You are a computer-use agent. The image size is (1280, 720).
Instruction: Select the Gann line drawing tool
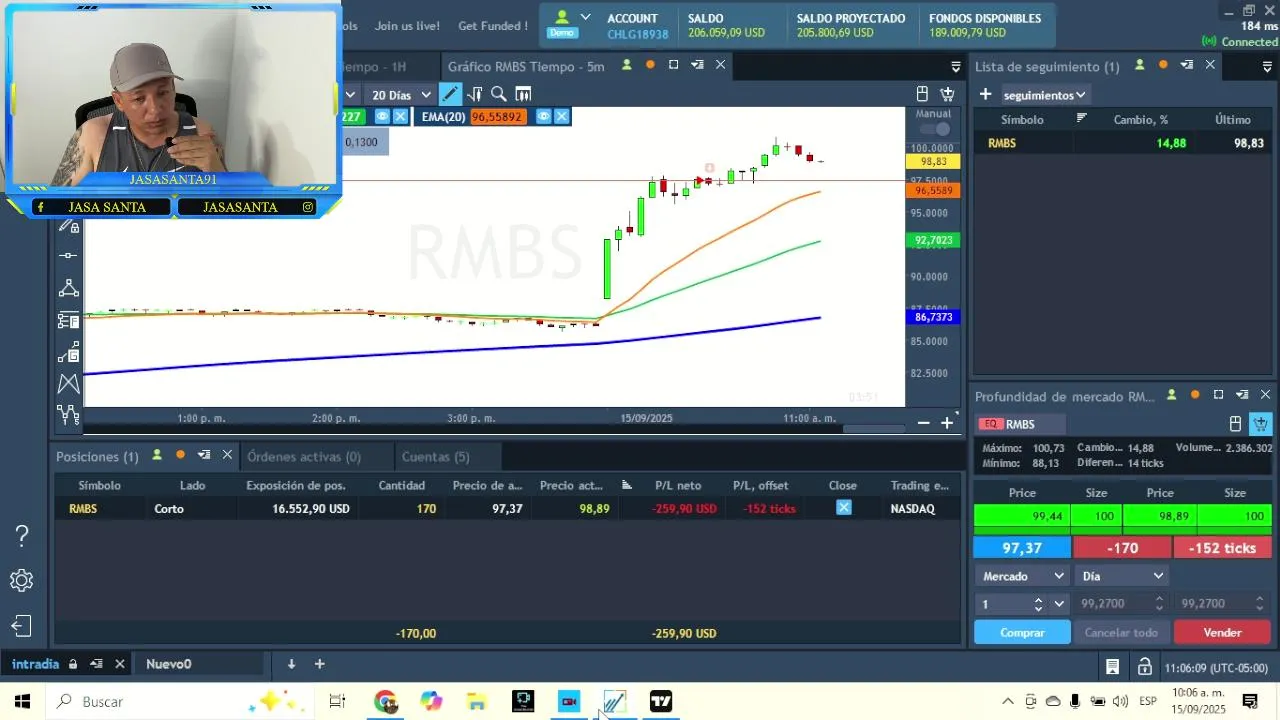click(68, 352)
